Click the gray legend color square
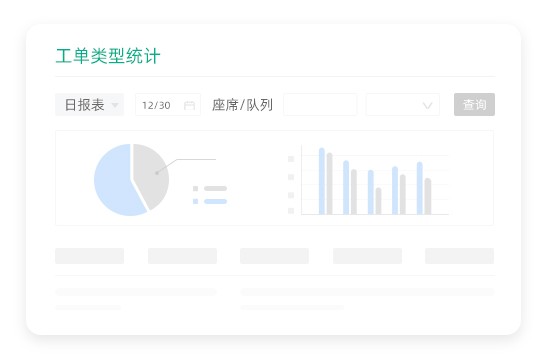540x360 pixels. pyautogui.click(x=196, y=188)
